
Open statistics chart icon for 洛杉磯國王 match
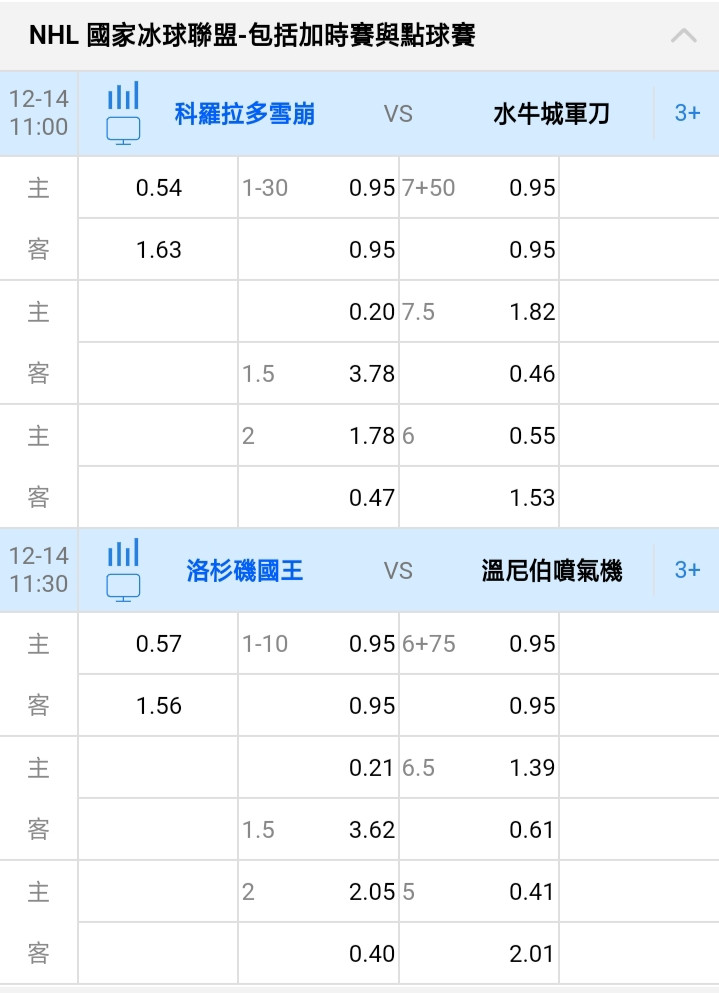[123, 552]
